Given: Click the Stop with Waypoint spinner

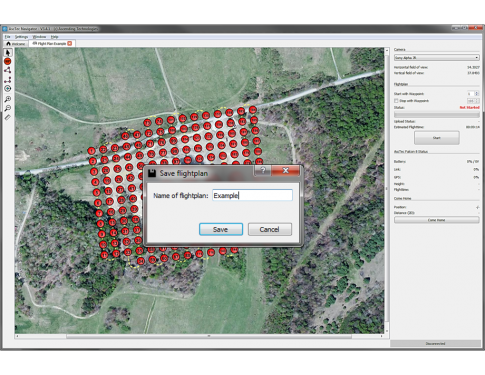Looking at the screenshot, I should [x=473, y=101].
